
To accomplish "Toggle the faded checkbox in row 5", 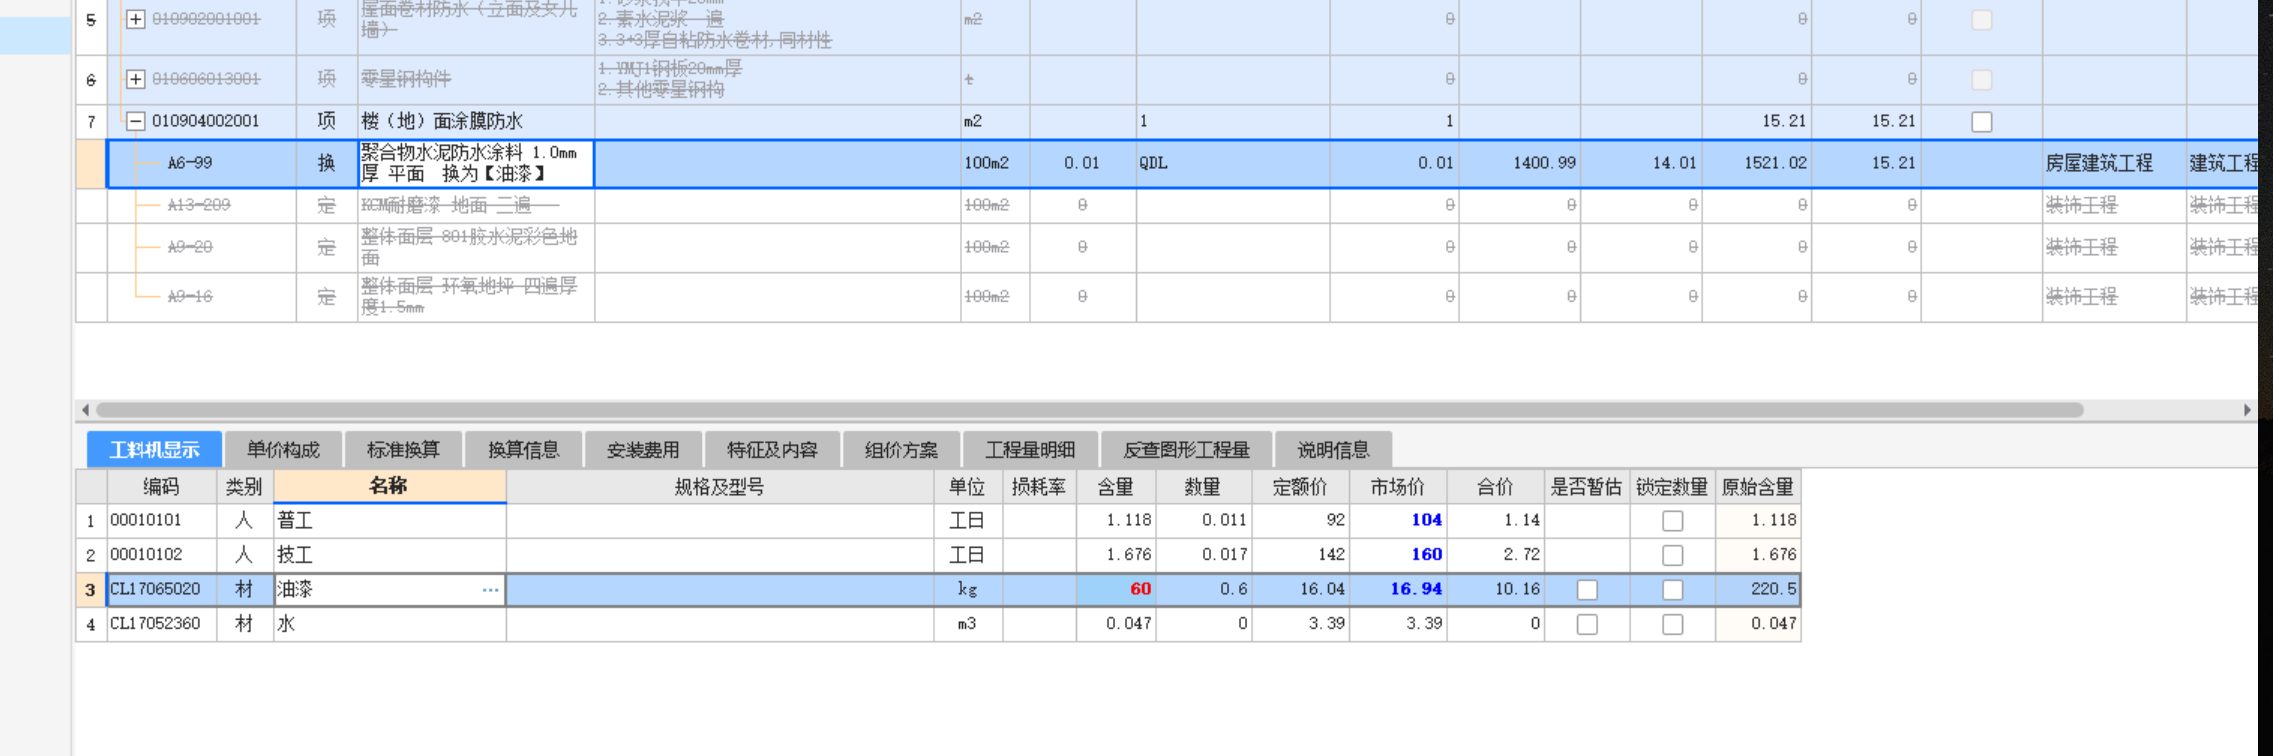I will pyautogui.click(x=1981, y=19).
